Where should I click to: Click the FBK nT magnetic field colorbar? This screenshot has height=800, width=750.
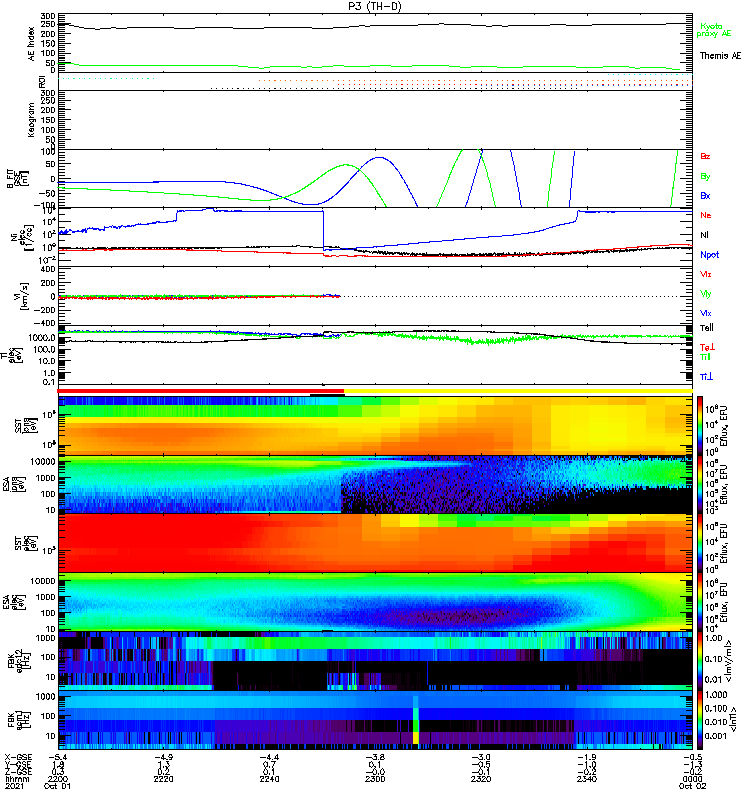pos(700,720)
